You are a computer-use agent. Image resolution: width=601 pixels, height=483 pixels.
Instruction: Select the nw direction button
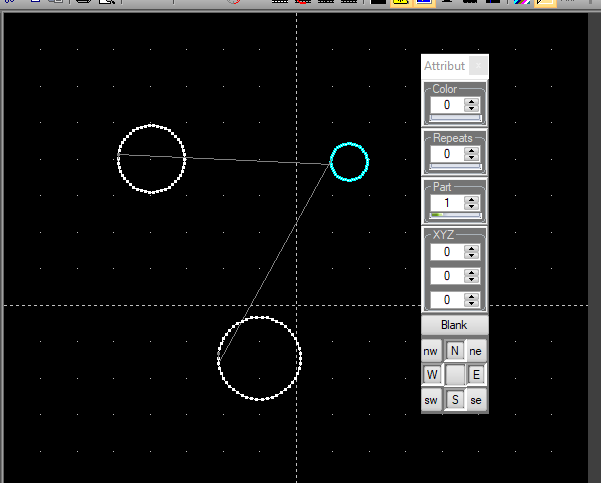431,351
